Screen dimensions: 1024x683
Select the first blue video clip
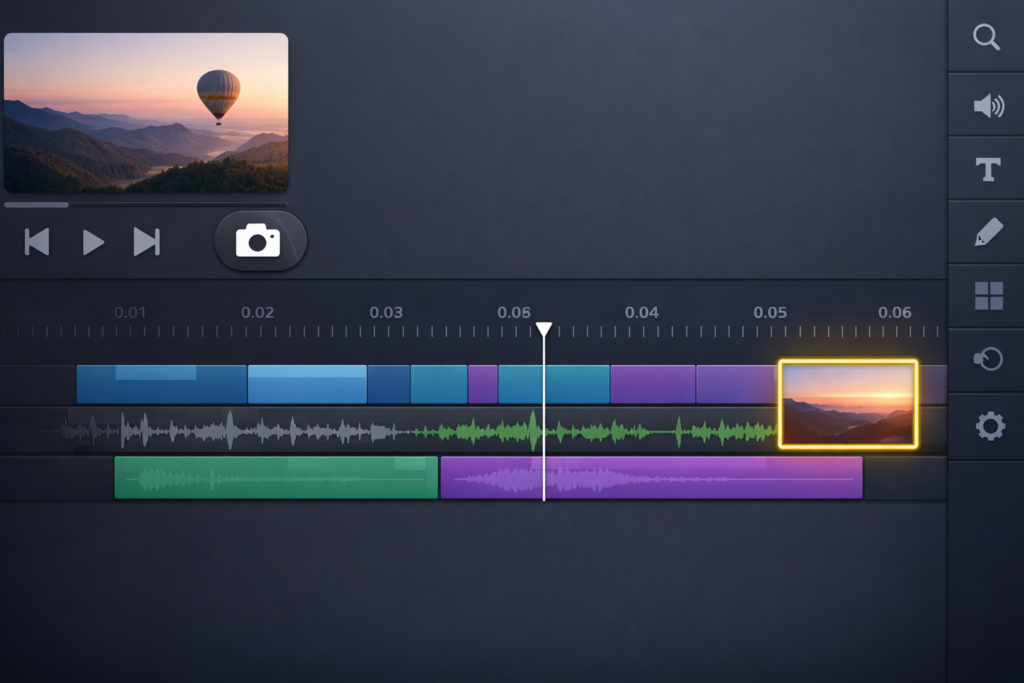(x=161, y=384)
